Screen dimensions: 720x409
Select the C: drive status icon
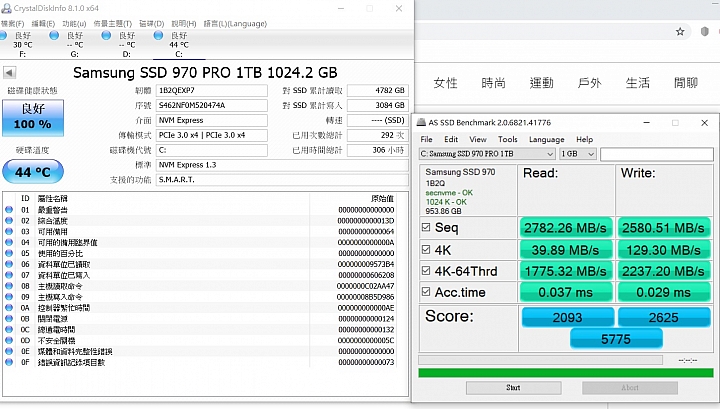tap(159, 36)
